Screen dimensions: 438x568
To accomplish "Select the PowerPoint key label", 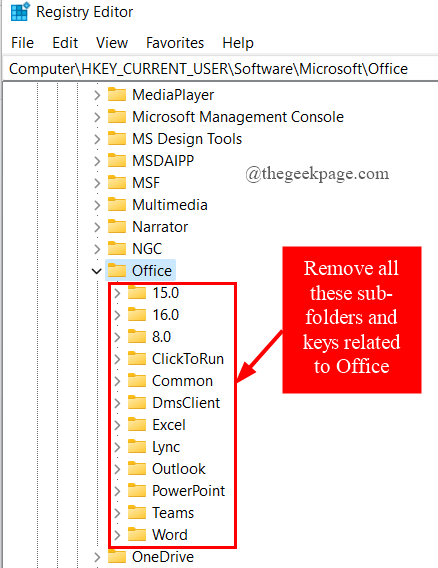I will tap(188, 492).
